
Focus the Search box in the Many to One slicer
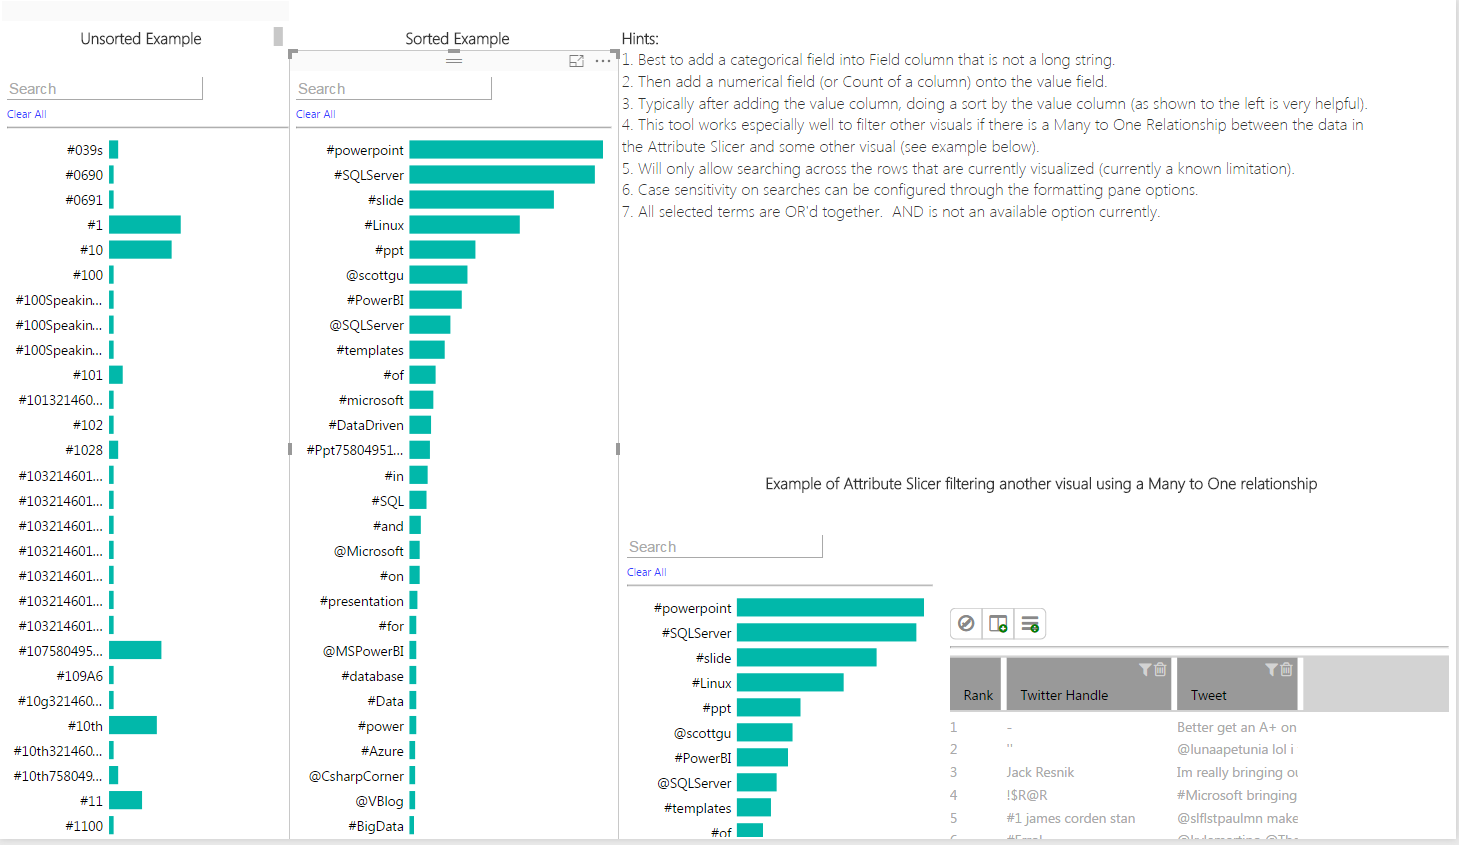[725, 547]
